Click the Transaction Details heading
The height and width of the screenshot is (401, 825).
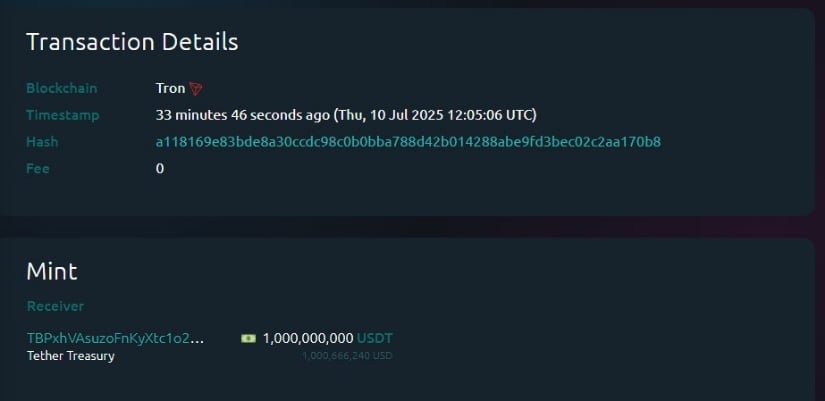click(132, 42)
